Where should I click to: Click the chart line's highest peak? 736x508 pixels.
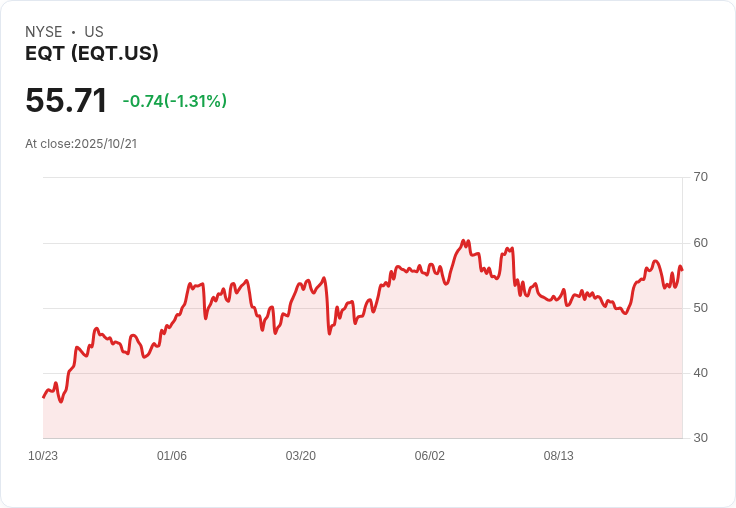tap(463, 241)
